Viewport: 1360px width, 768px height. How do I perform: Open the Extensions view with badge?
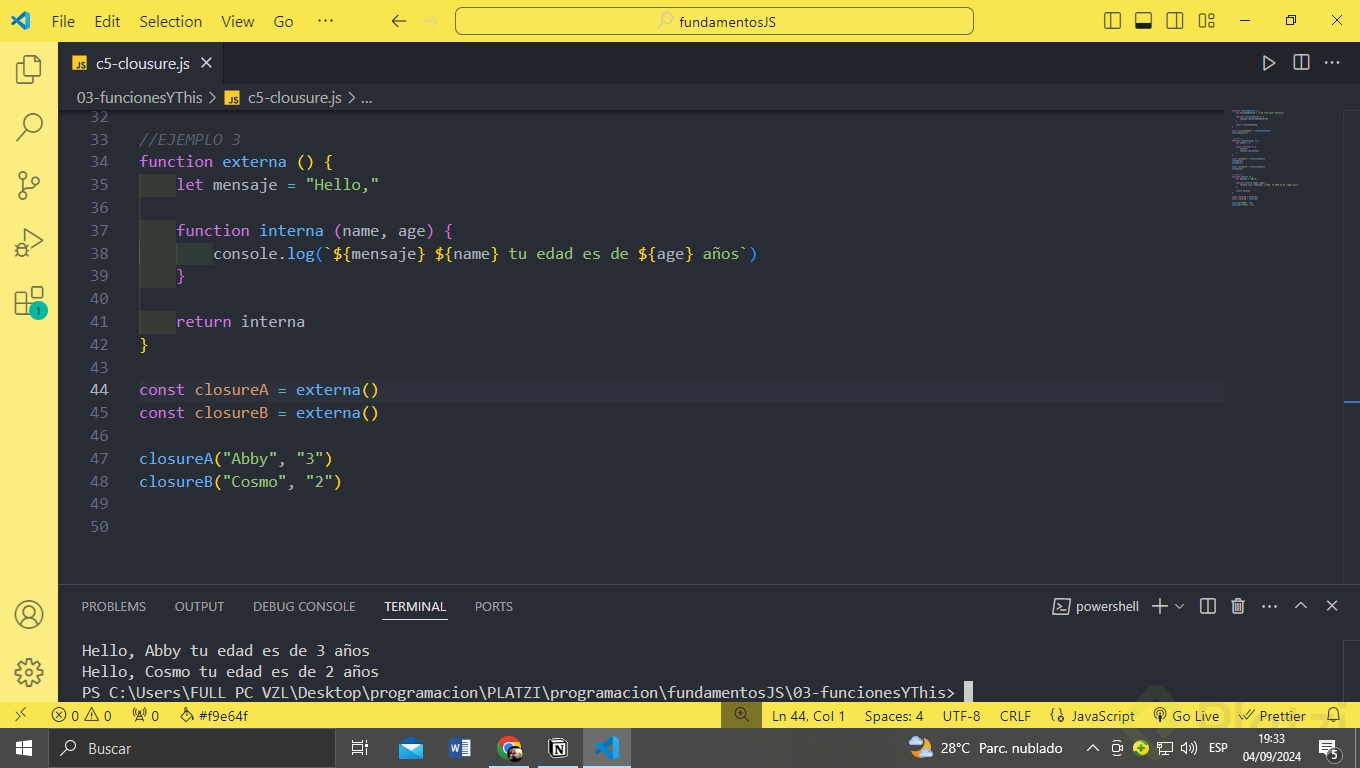[29, 302]
